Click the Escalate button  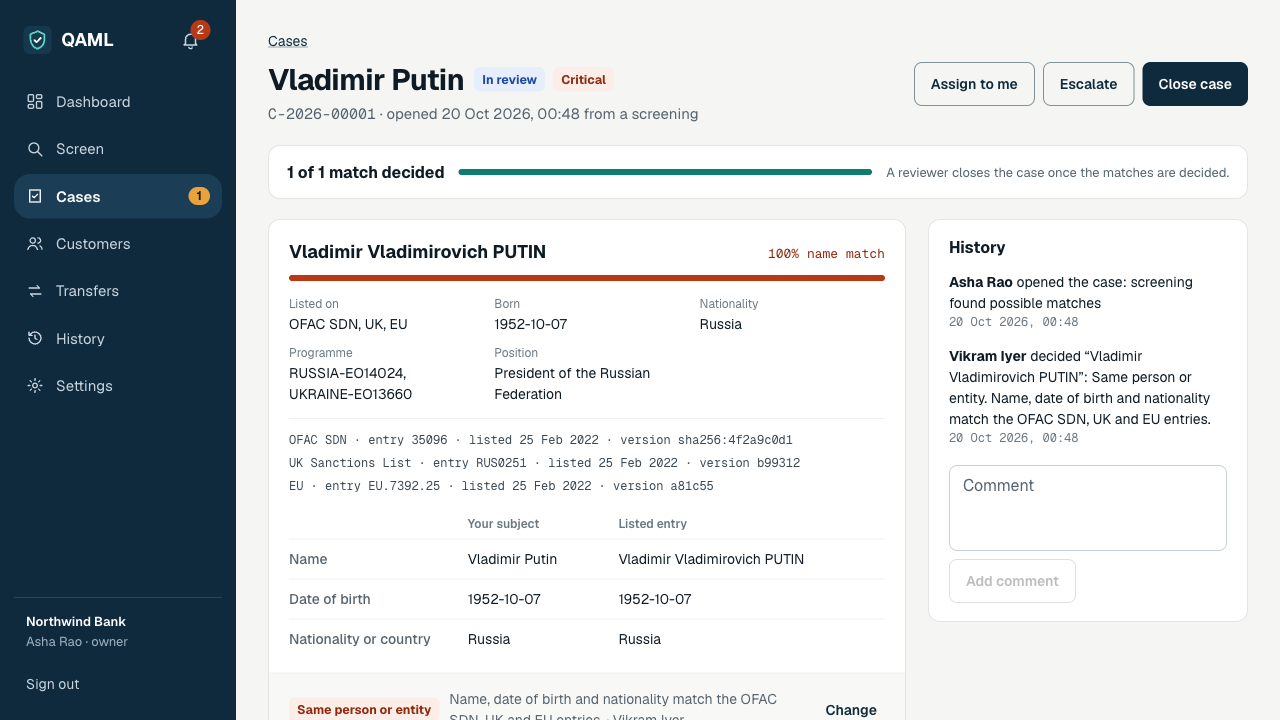click(x=1088, y=84)
